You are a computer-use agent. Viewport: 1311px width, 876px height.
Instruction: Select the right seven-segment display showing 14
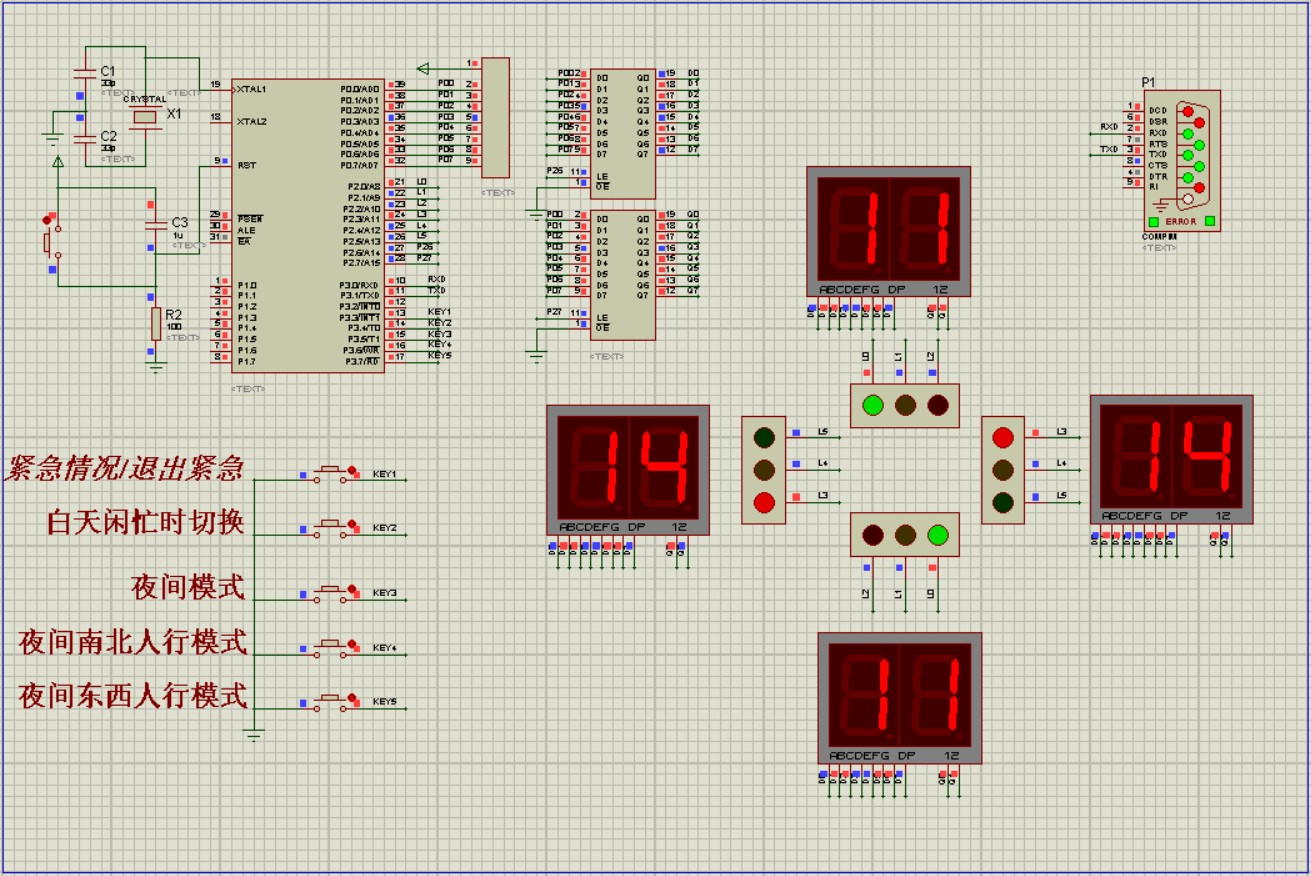tap(1172, 458)
